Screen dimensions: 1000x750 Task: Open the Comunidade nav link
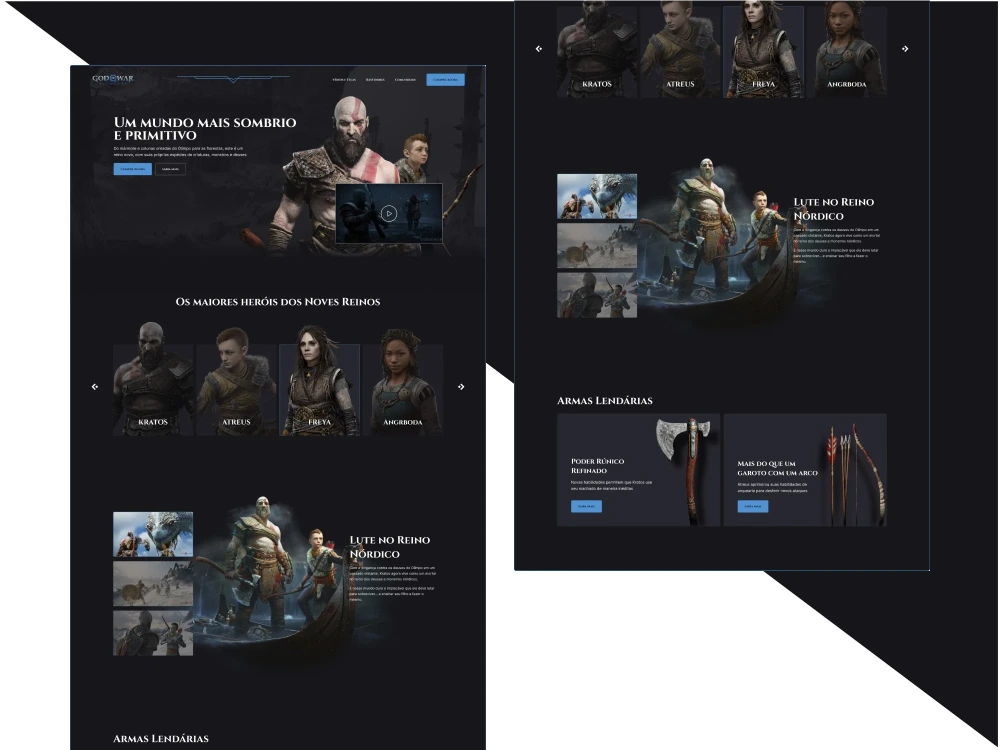pos(405,80)
